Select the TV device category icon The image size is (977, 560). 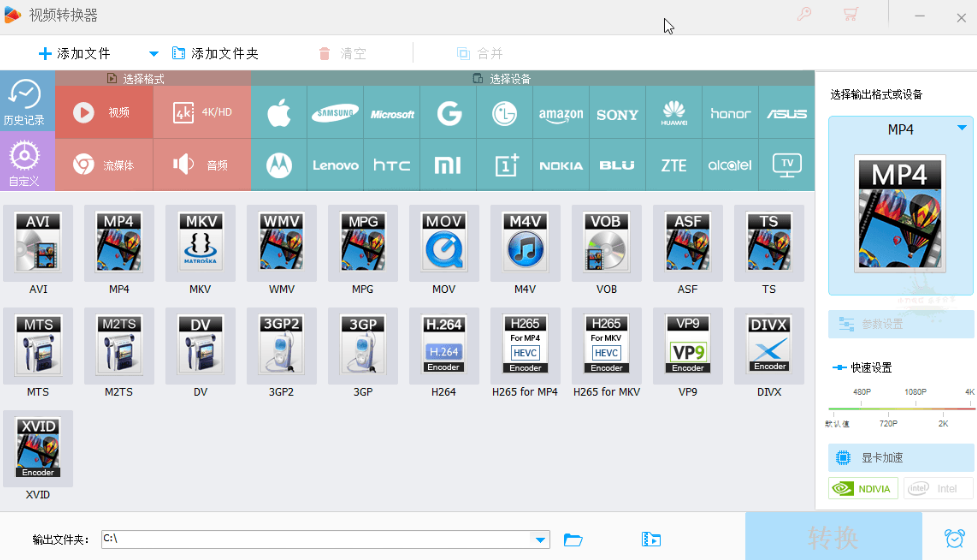787,165
